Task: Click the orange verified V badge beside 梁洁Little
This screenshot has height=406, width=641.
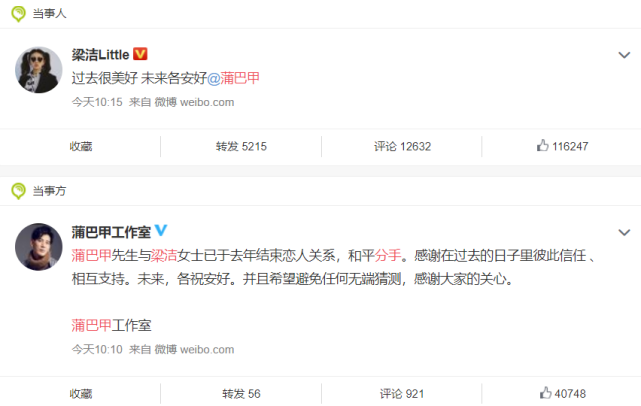Action: pyautogui.click(x=140, y=54)
